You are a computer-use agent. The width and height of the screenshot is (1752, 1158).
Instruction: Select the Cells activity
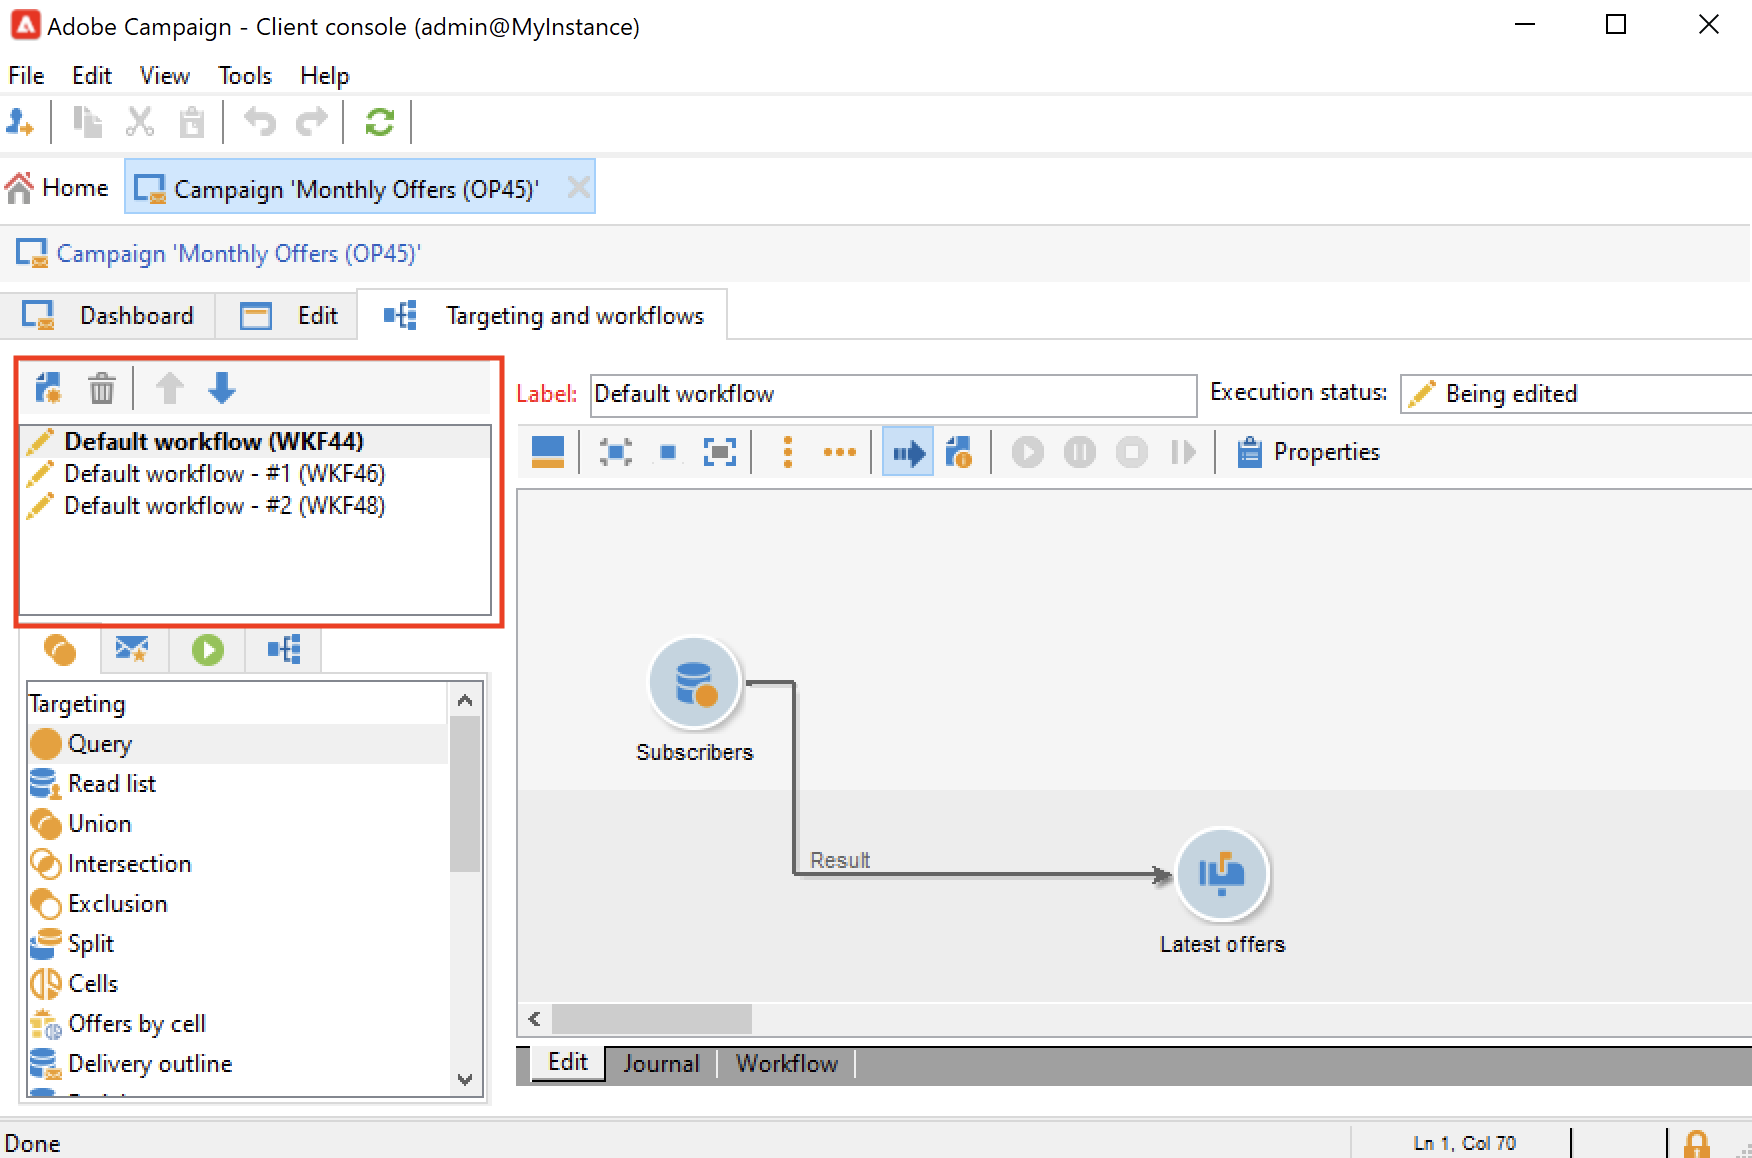[x=238, y=984]
